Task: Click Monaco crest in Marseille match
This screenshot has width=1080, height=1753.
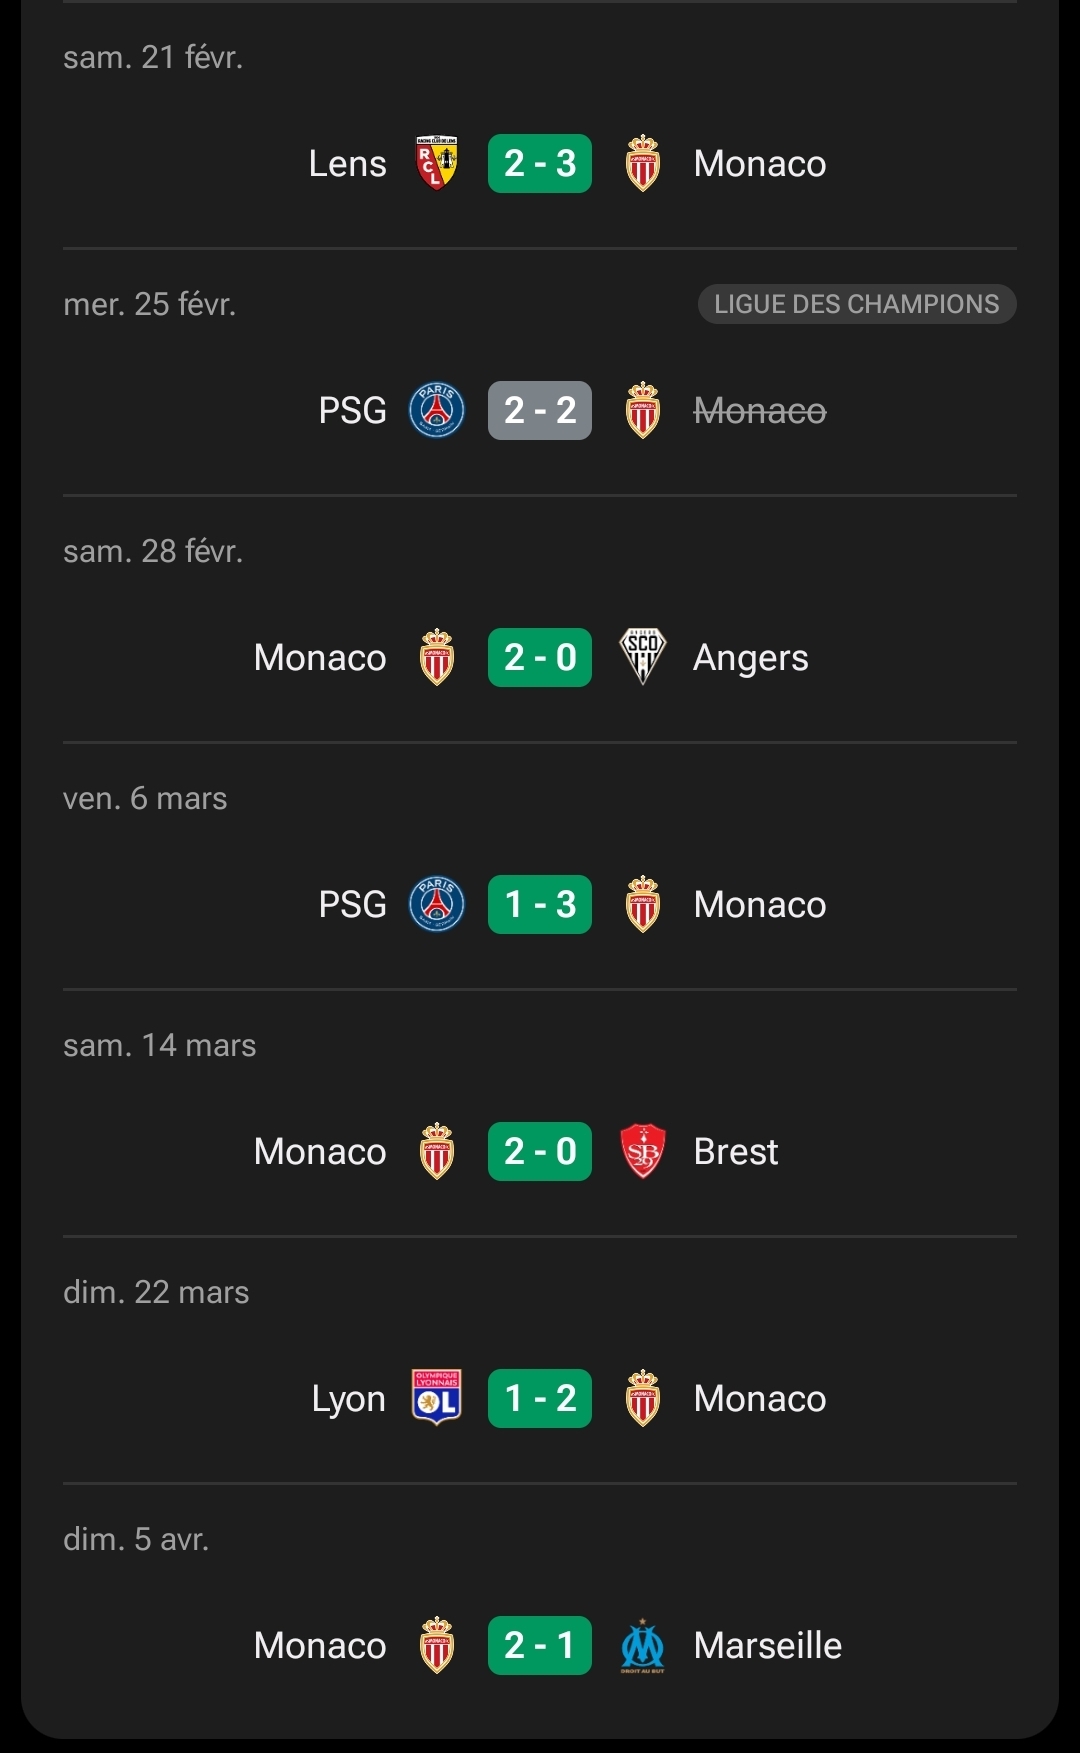Action: coord(437,1645)
